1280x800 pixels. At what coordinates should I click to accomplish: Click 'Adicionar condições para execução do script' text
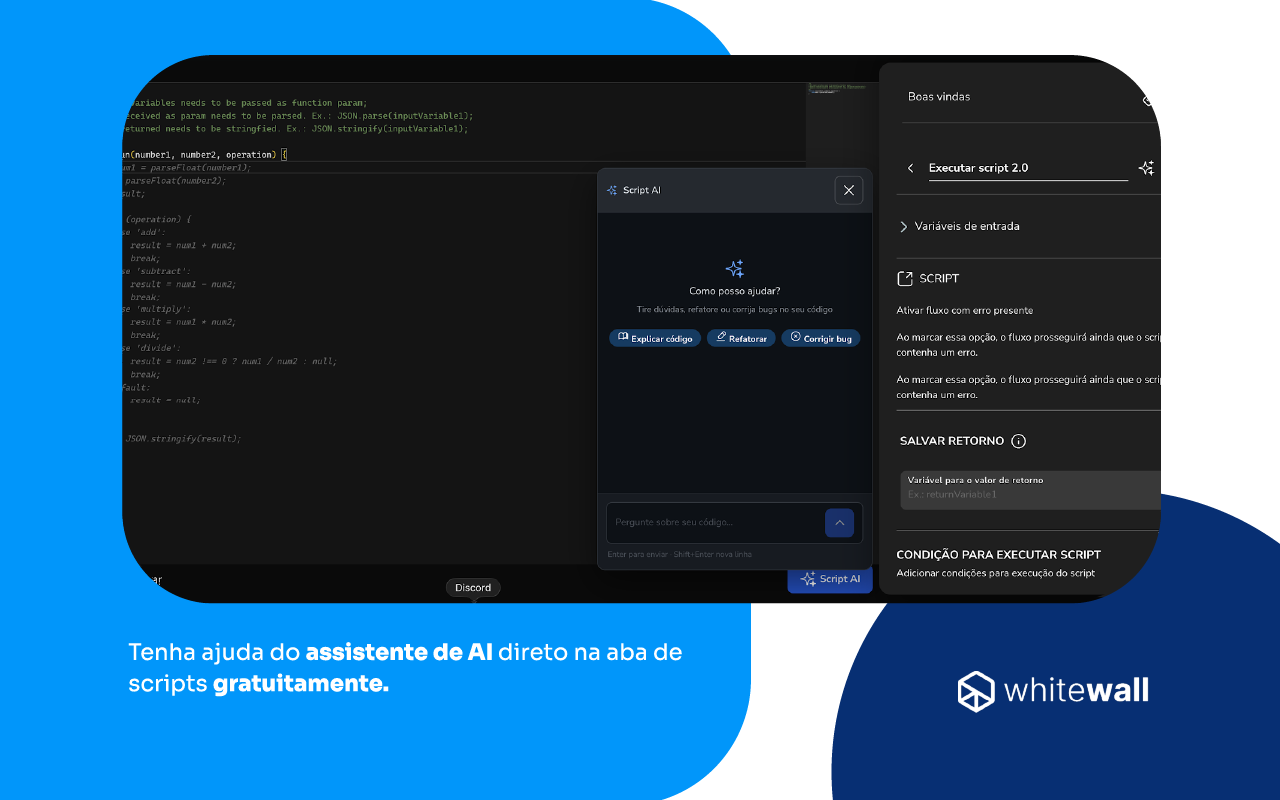995,573
